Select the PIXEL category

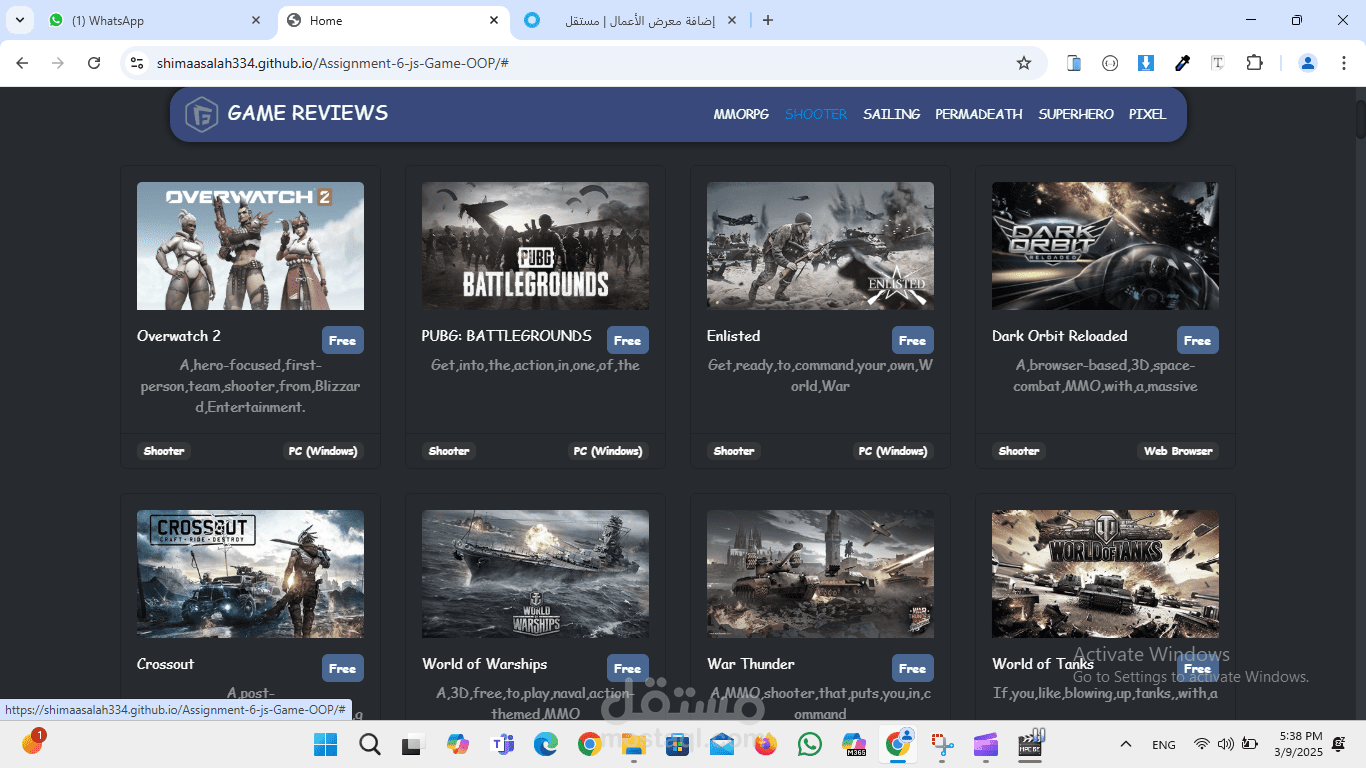(x=1148, y=114)
